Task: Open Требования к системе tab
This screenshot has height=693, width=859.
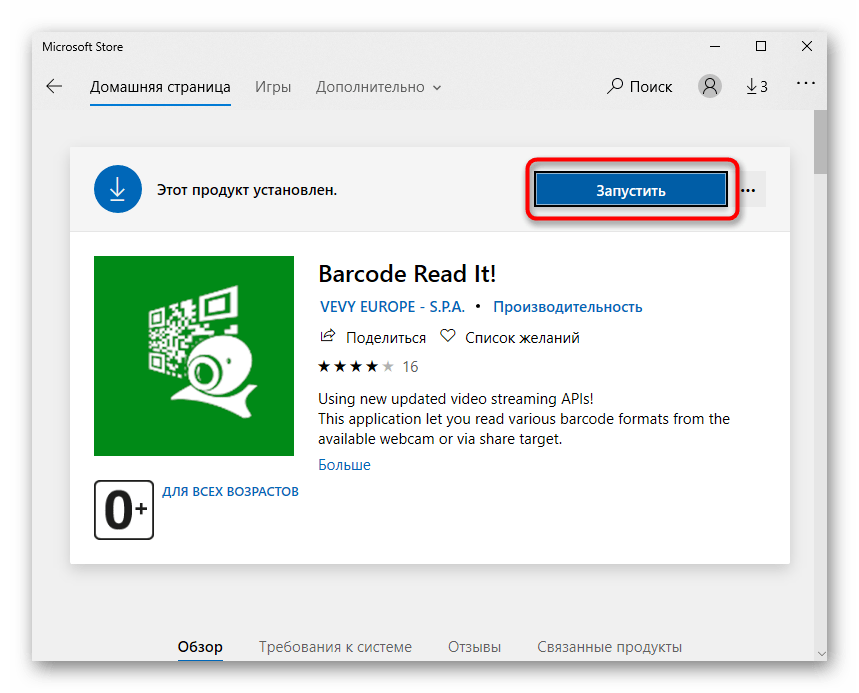Action: pyautogui.click(x=335, y=647)
